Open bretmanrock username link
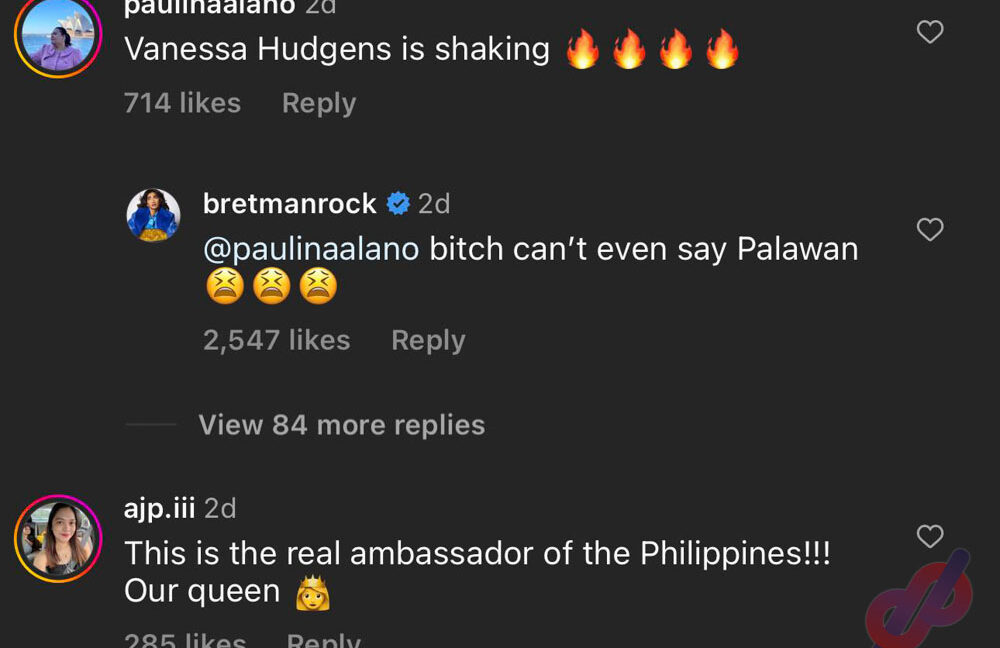This screenshot has height=648, width=1000. click(x=290, y=204)
